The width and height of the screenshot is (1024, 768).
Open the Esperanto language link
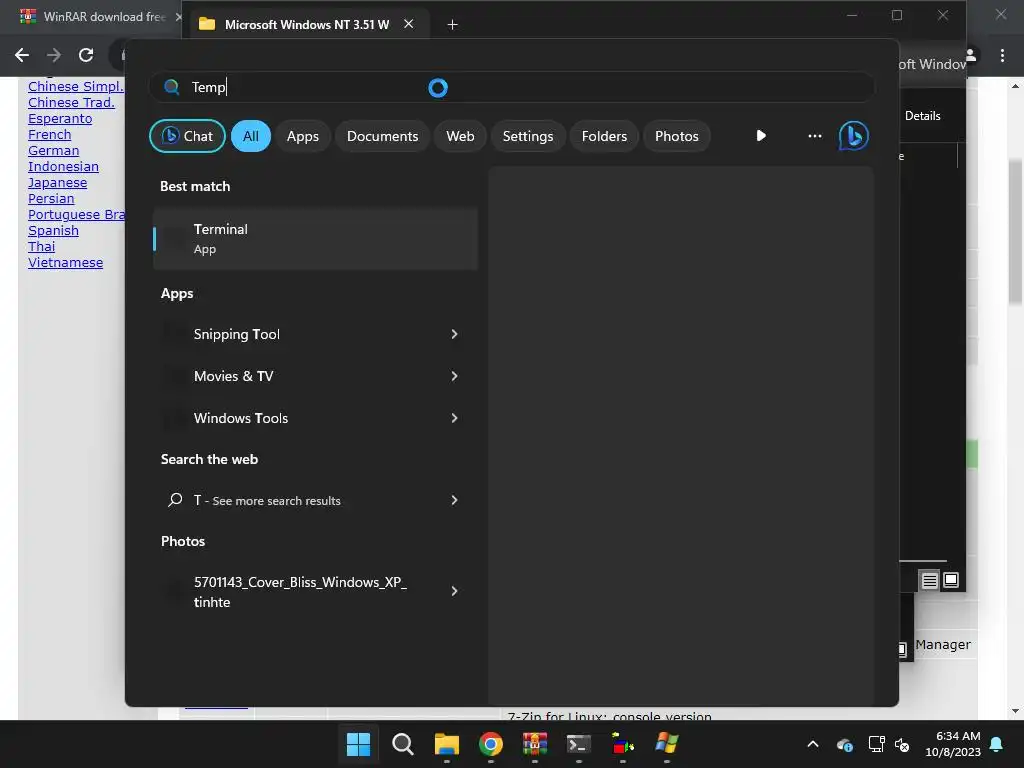point(60,118)
